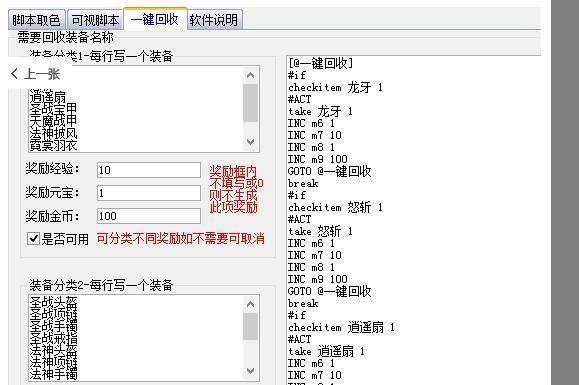This screenshot has height=385, width=579.
Task: Click the category 1 list scroll-down arrow
Action: [x=250, y=142]
